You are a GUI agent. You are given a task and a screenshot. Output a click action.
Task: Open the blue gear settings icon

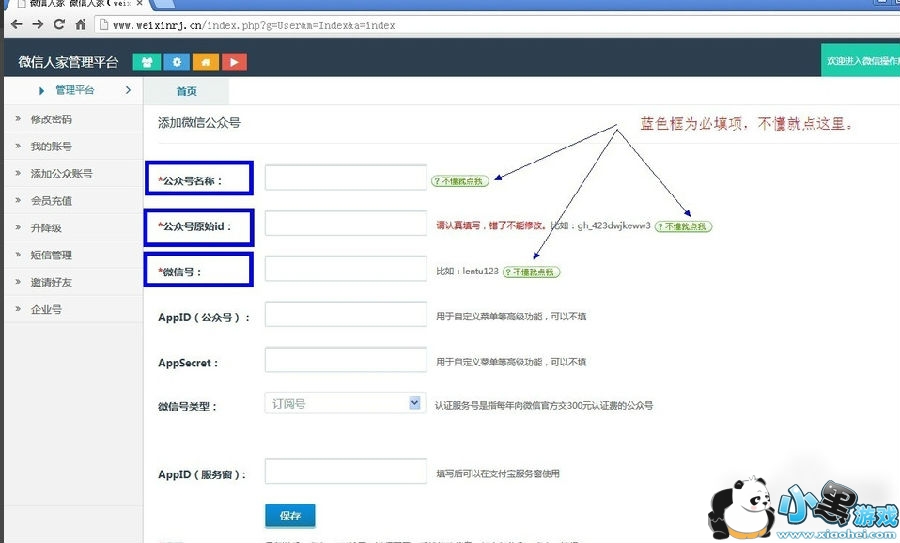[176, 62]
